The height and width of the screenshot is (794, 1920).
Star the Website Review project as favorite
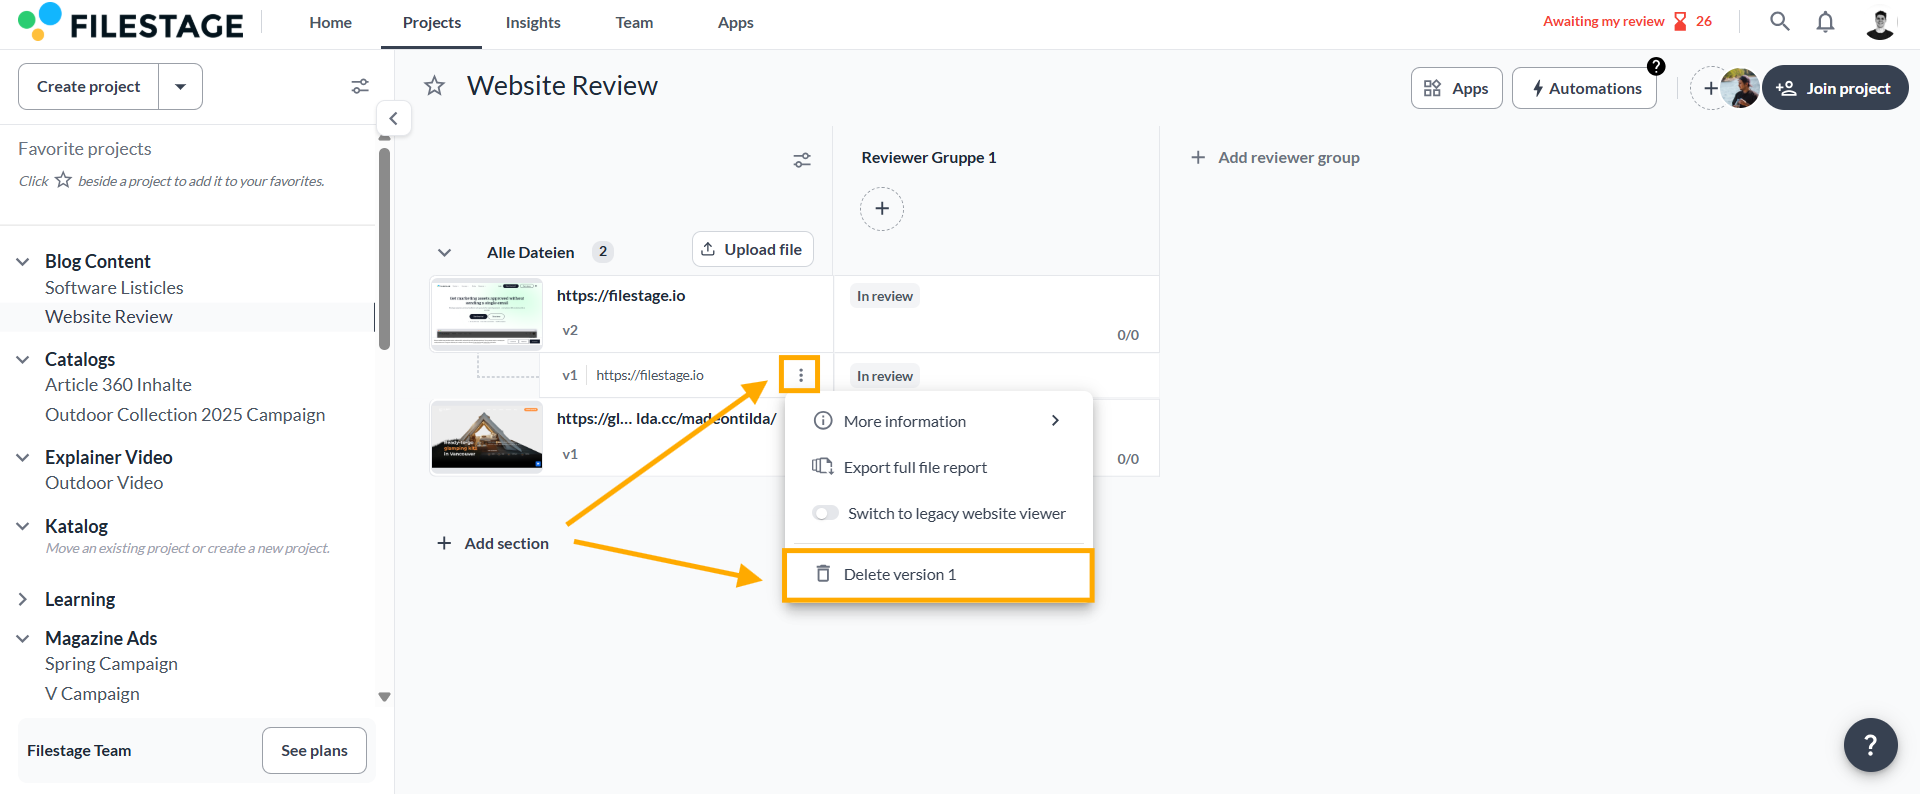coord(434,86)
